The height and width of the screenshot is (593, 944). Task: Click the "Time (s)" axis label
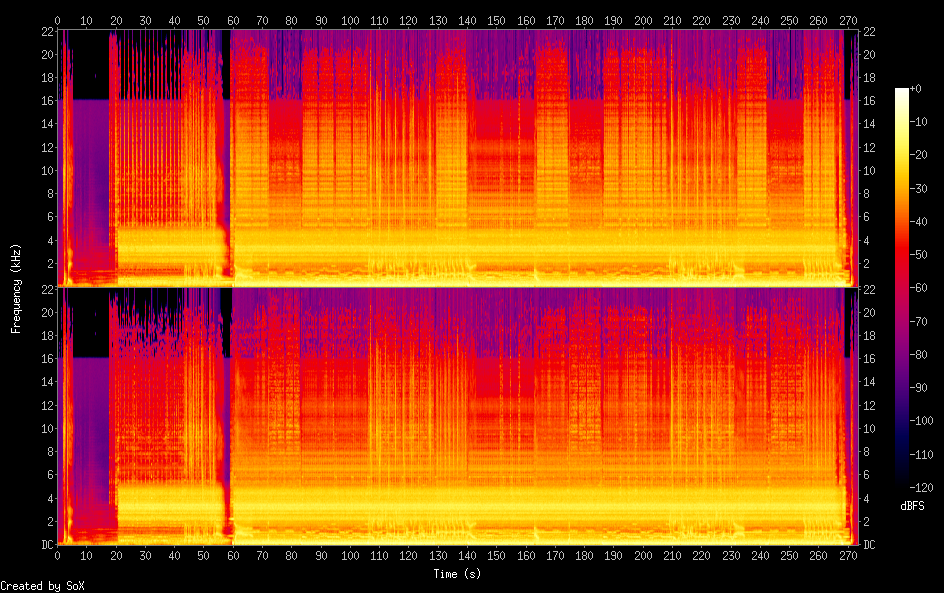456,574
